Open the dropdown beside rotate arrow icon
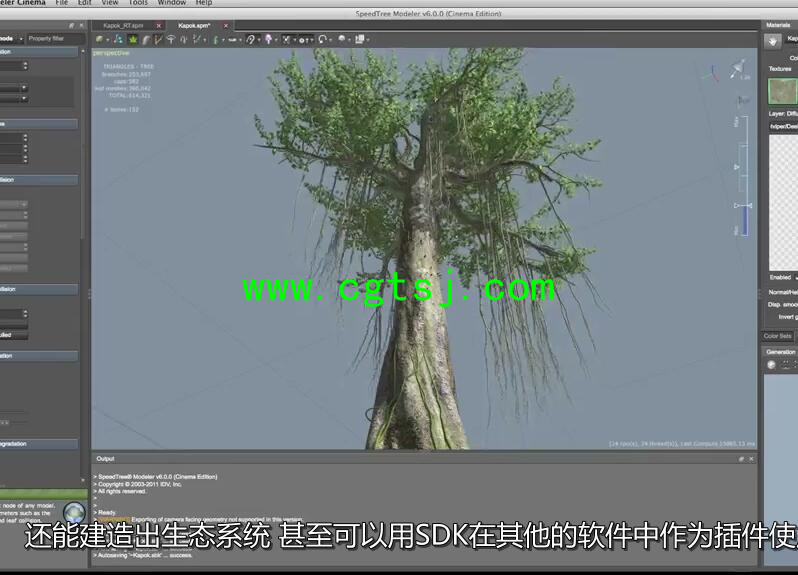 (x=330, y=40)
